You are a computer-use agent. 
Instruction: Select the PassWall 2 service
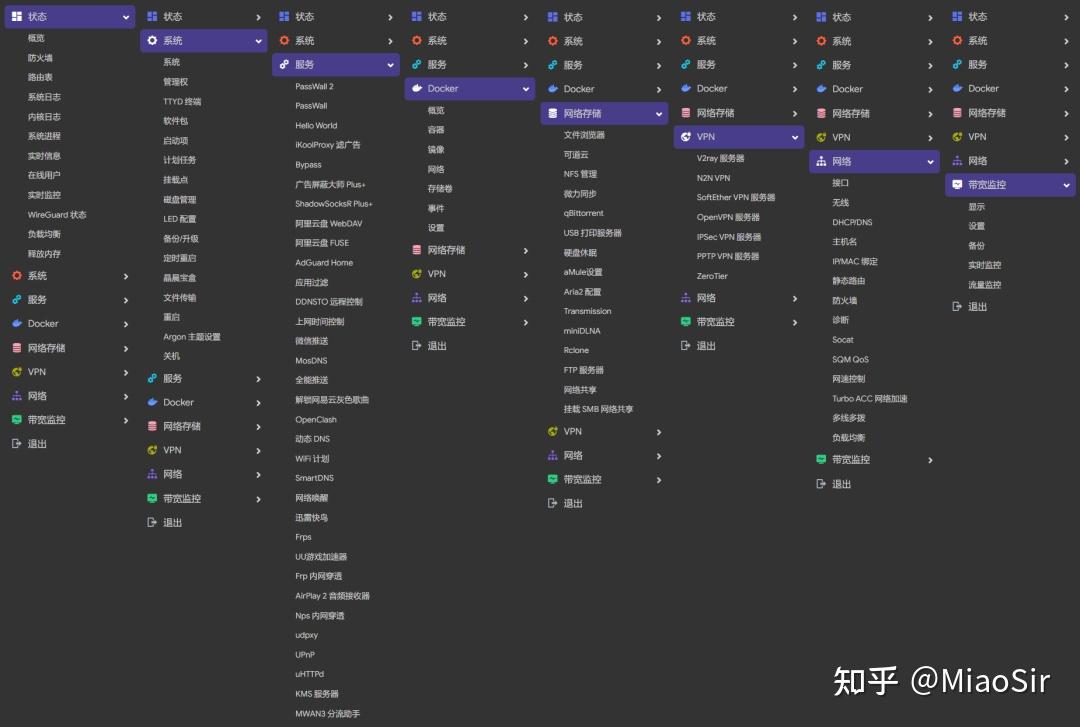click(x=314, y=86)
